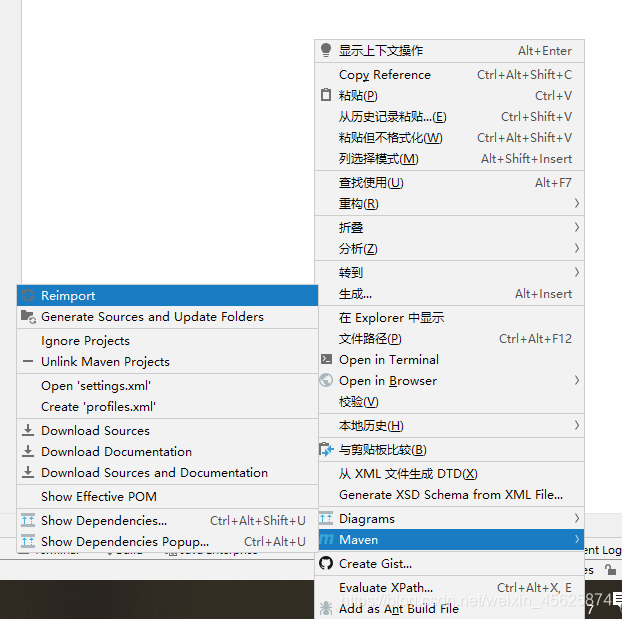The width and height of the screenshot is (622, 619).
Task: Click the Generate Sources folder icon
Action: (x=28, y=317)
